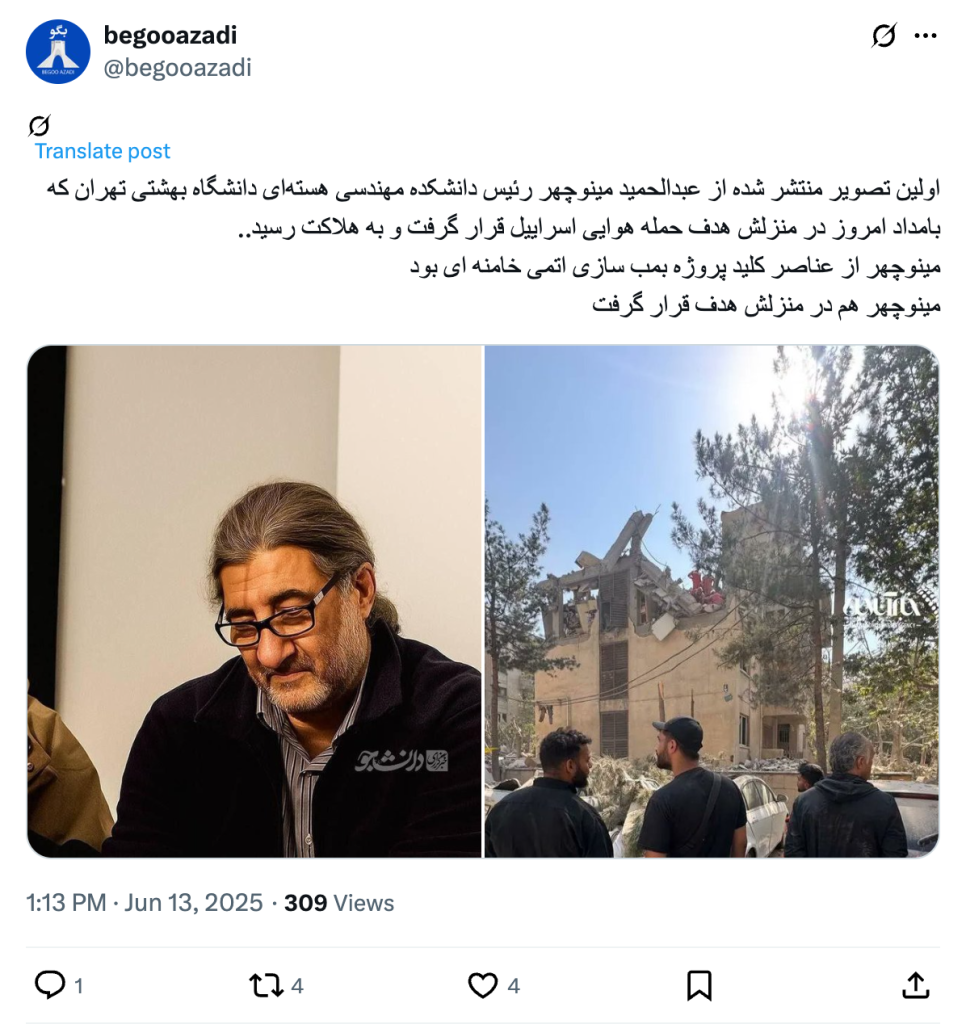
Task: Open the 1:13 PM · Jun 13, 2025 timestamp
Action: tap(144, 903)
